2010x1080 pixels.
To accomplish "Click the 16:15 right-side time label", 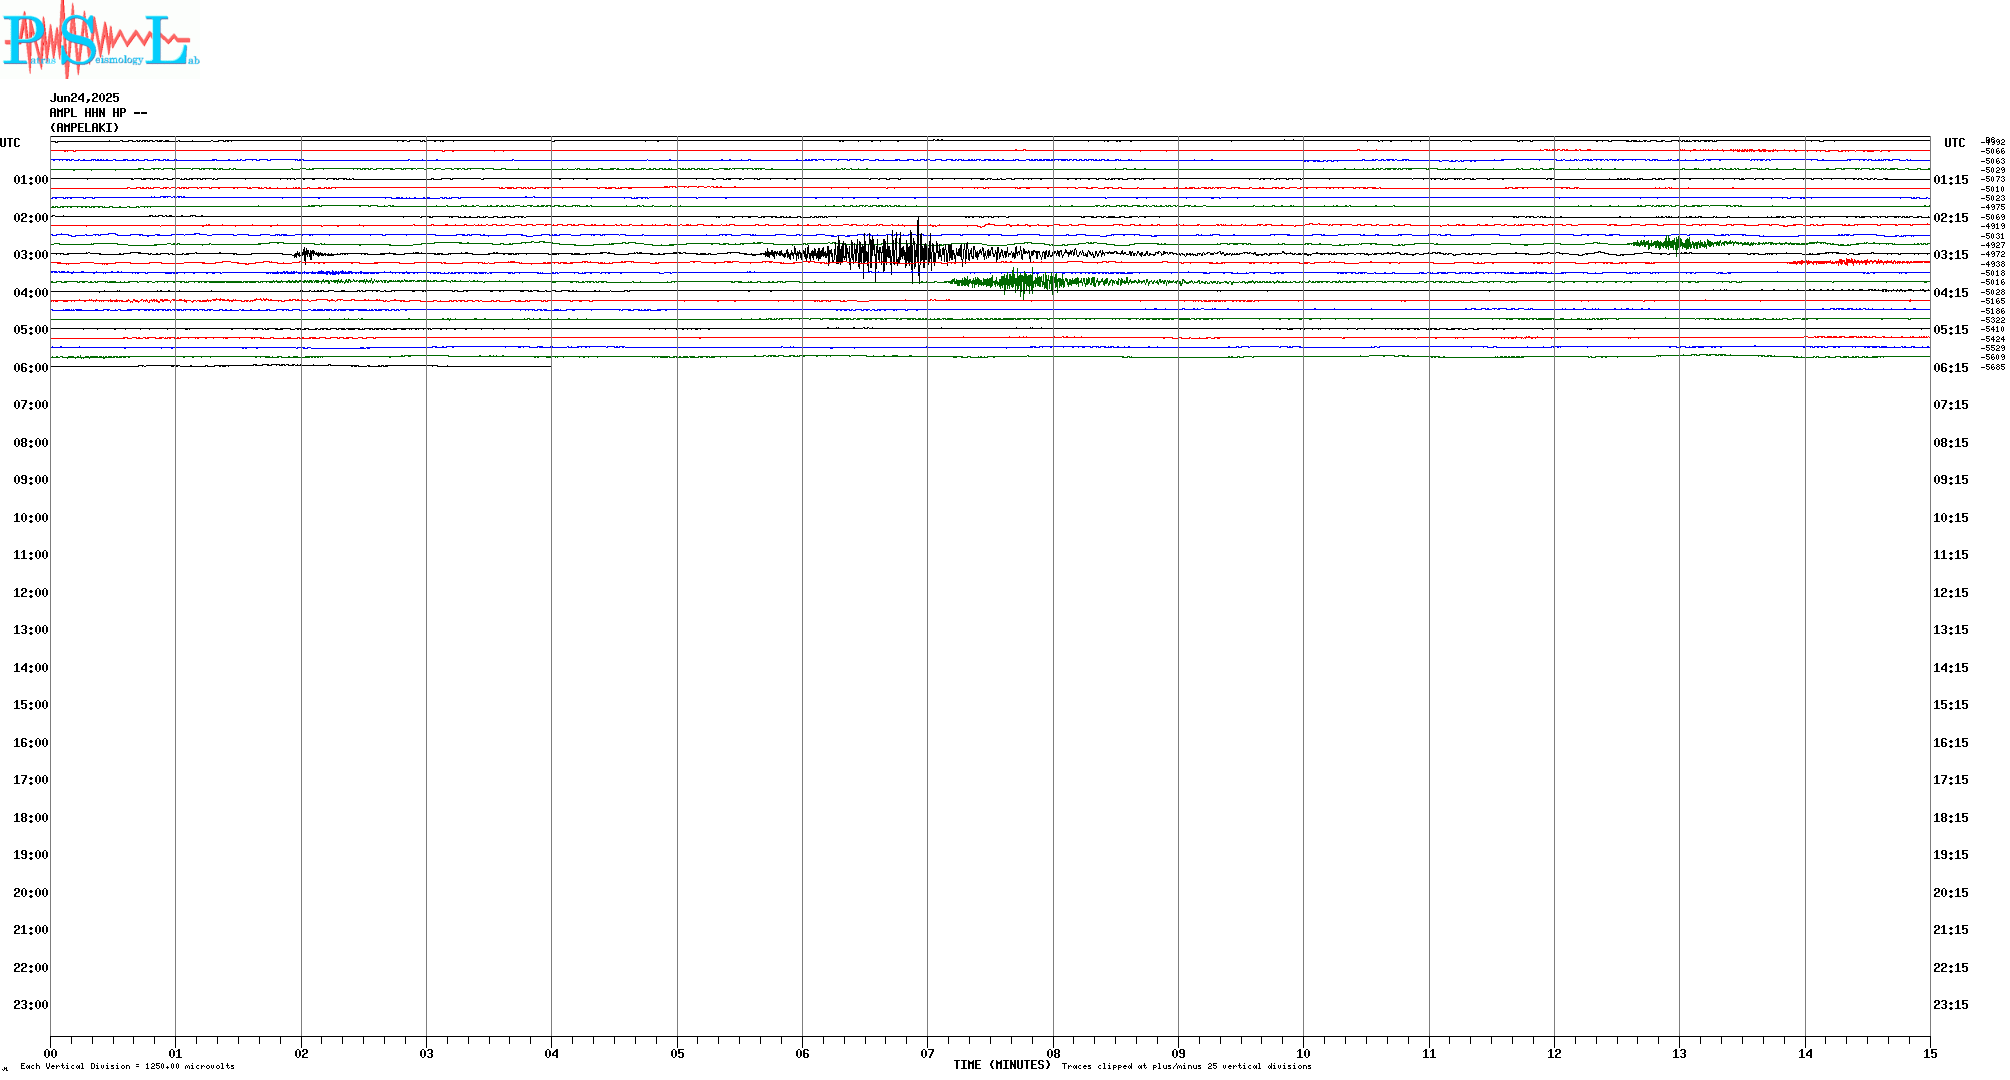I will click(x=1951, y=743).
